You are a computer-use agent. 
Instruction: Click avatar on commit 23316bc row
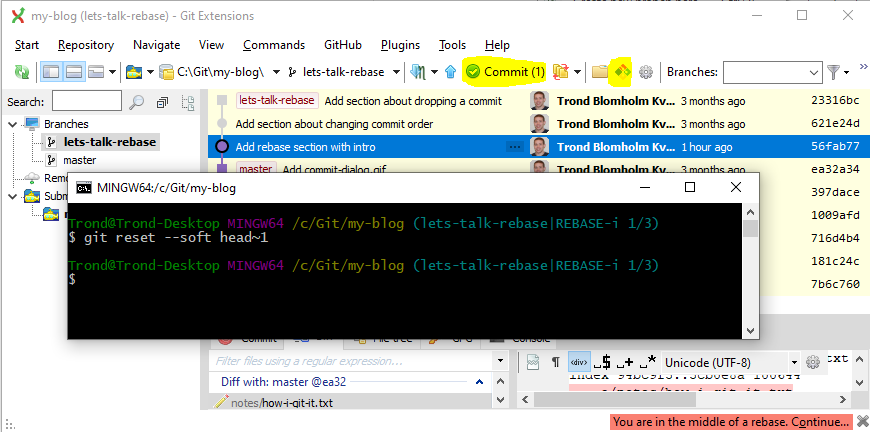click(x=539, y=101)
